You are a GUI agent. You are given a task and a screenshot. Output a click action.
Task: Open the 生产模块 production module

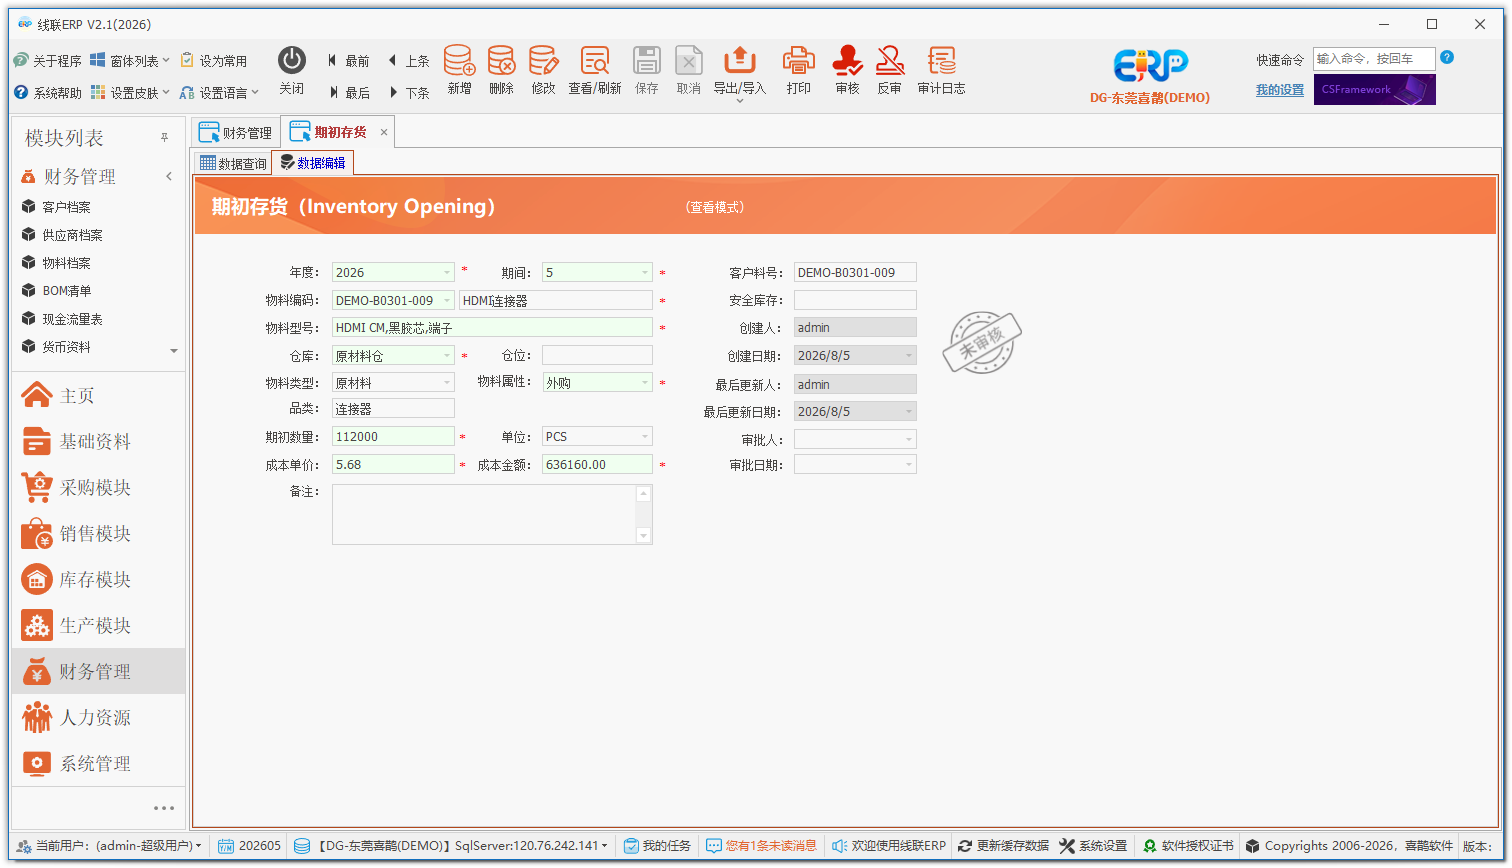98,626
